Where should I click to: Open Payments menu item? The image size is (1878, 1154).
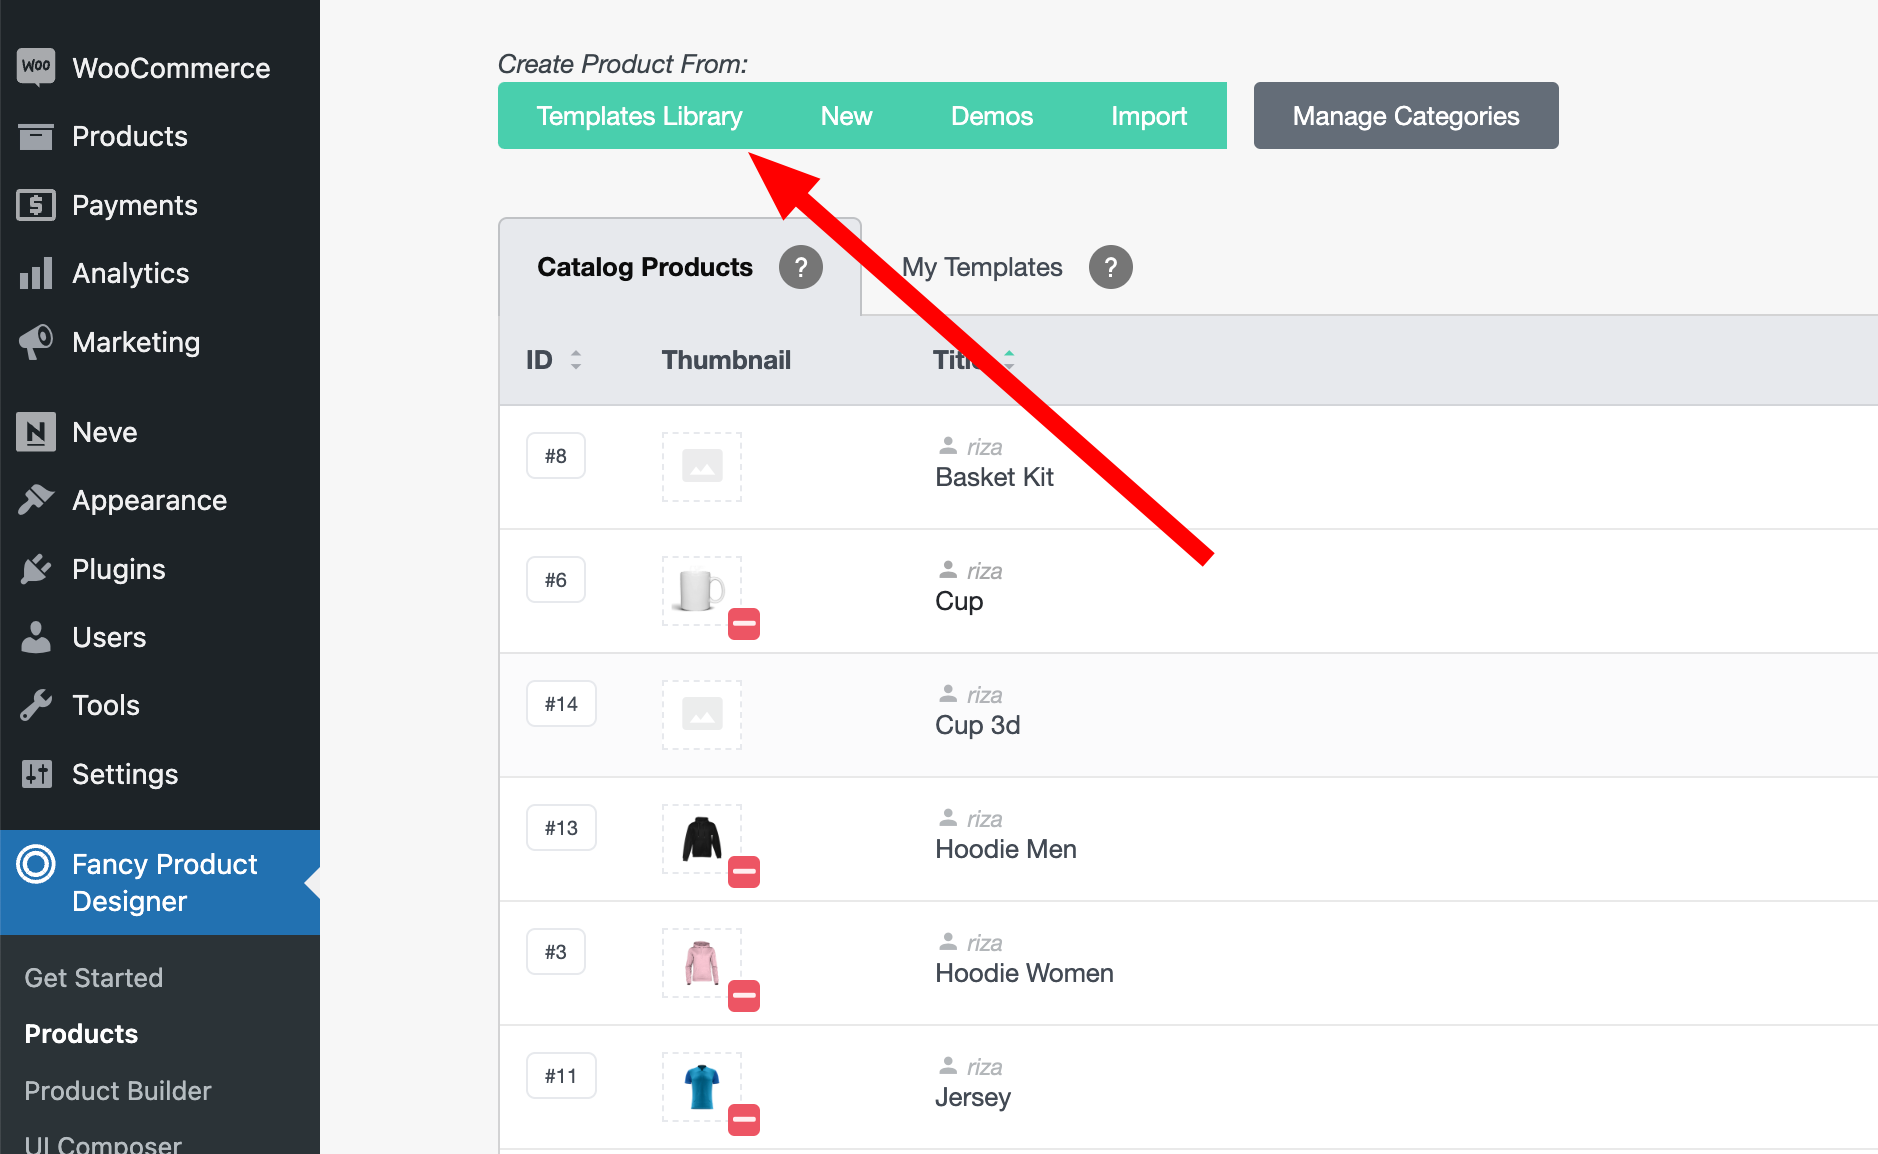[x=160, y=205]
